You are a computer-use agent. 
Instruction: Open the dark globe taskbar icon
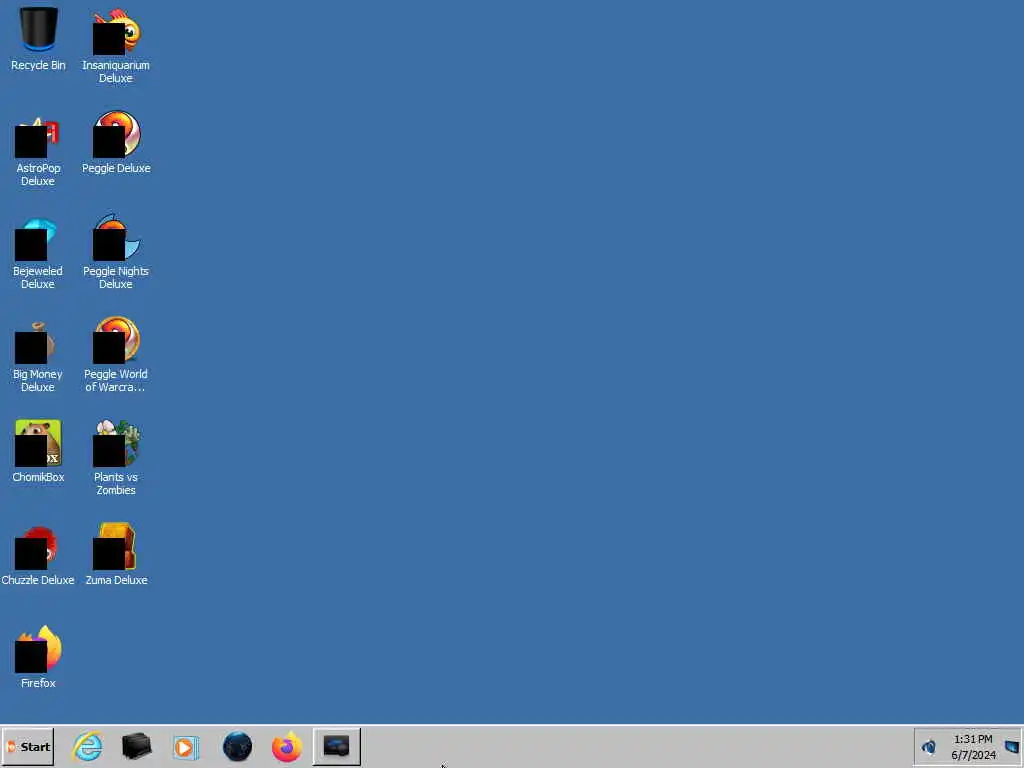pyautogui.click(x=237, y=746)
